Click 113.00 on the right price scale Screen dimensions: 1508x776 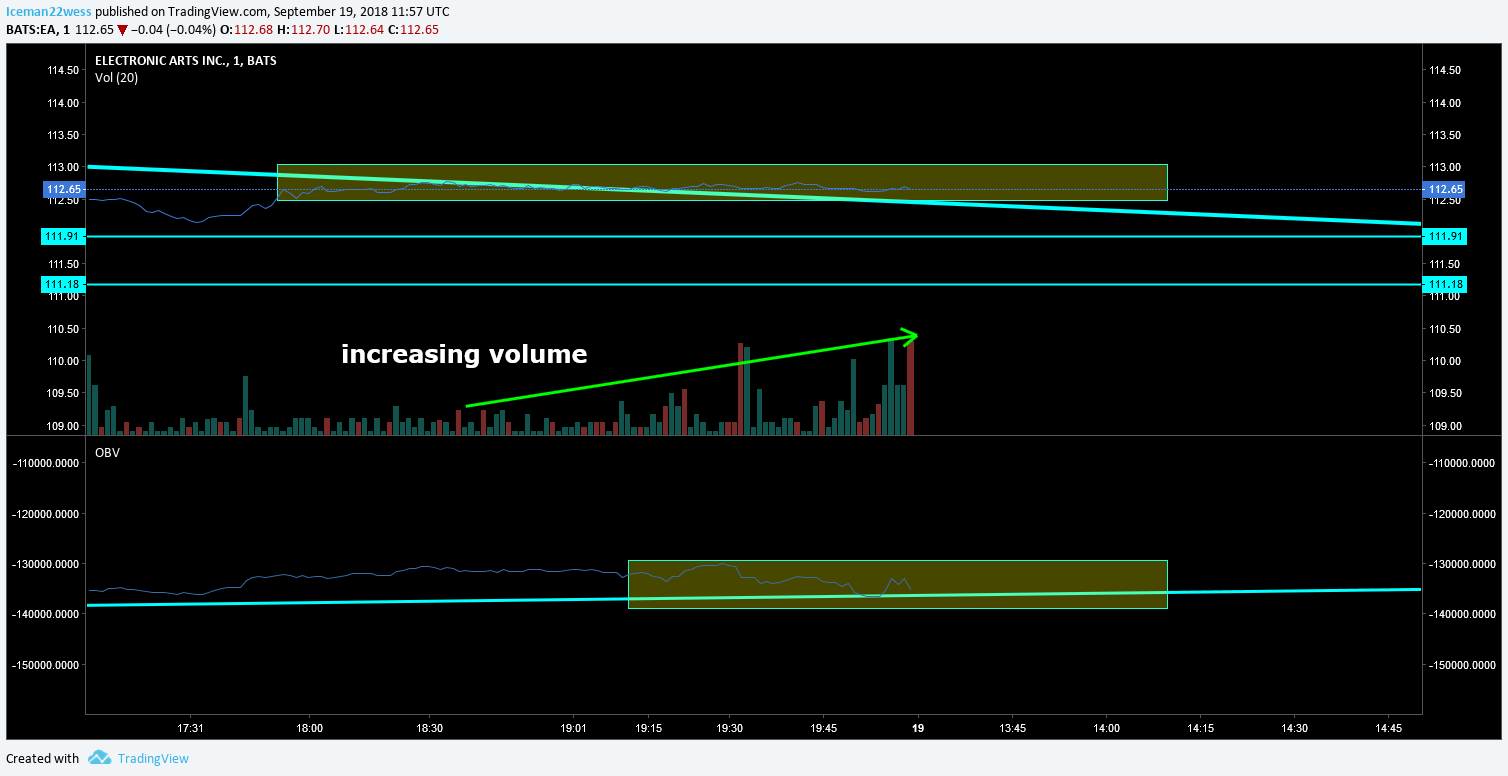point(1446,167)
